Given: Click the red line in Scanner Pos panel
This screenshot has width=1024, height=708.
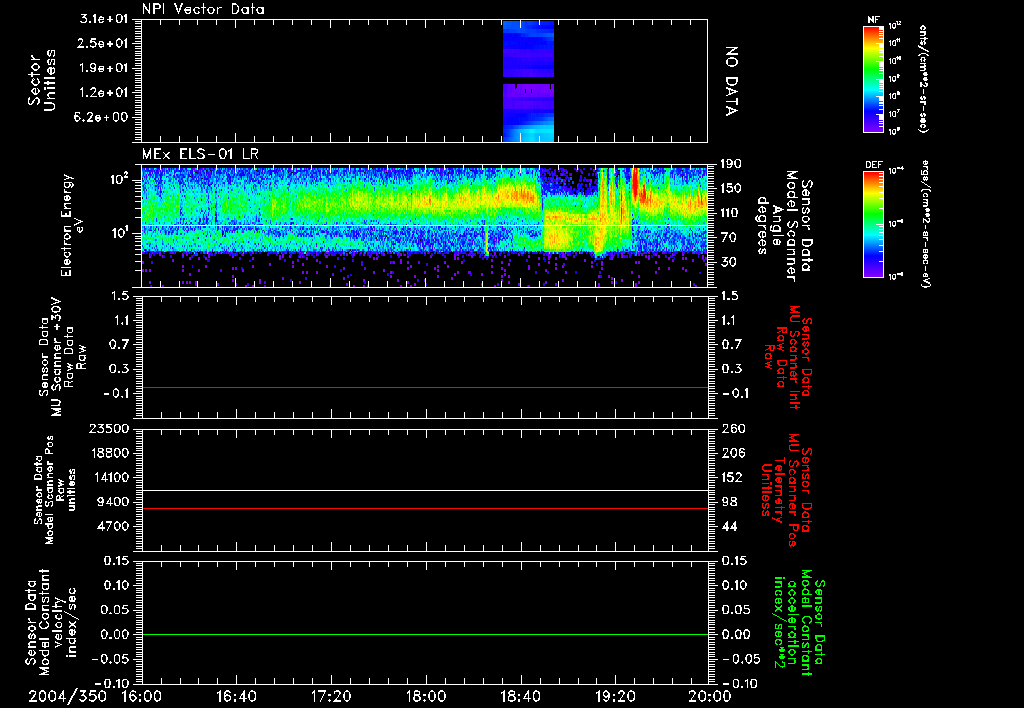Looking at the screenshot, I should pyautogui.click(x=424, y=508).
